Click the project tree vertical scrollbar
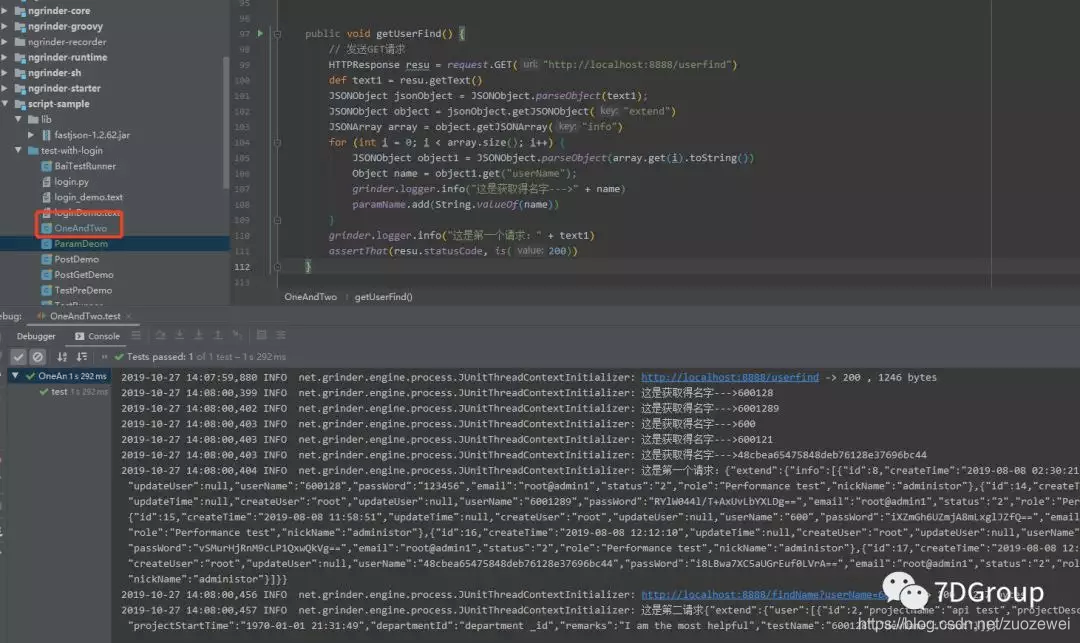 click(x=226, y=121)
